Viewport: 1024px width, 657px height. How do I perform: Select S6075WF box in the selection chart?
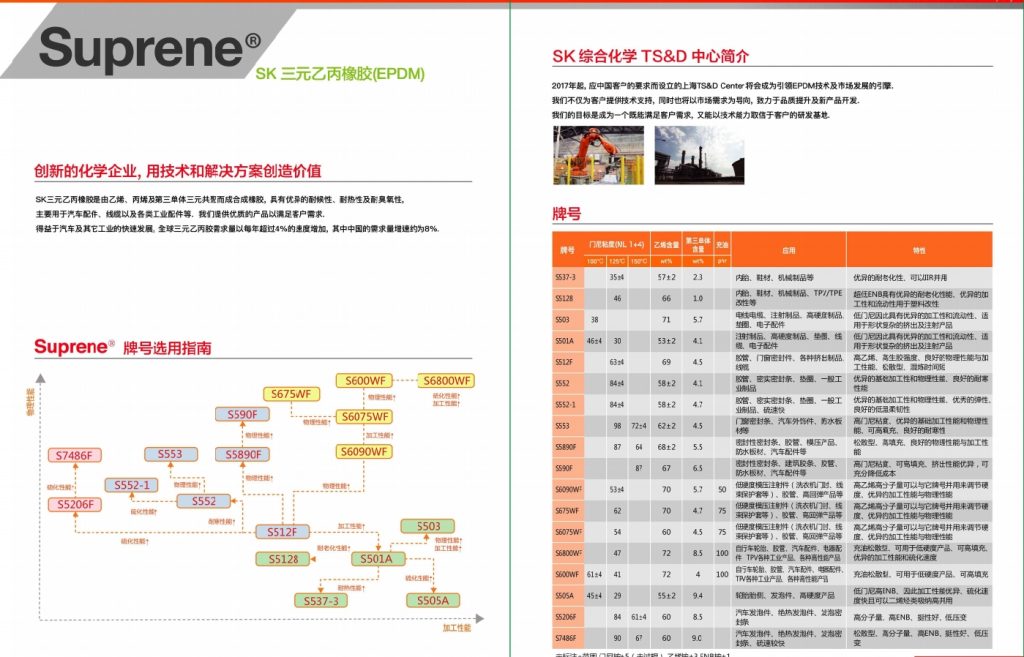coord(364,416)
